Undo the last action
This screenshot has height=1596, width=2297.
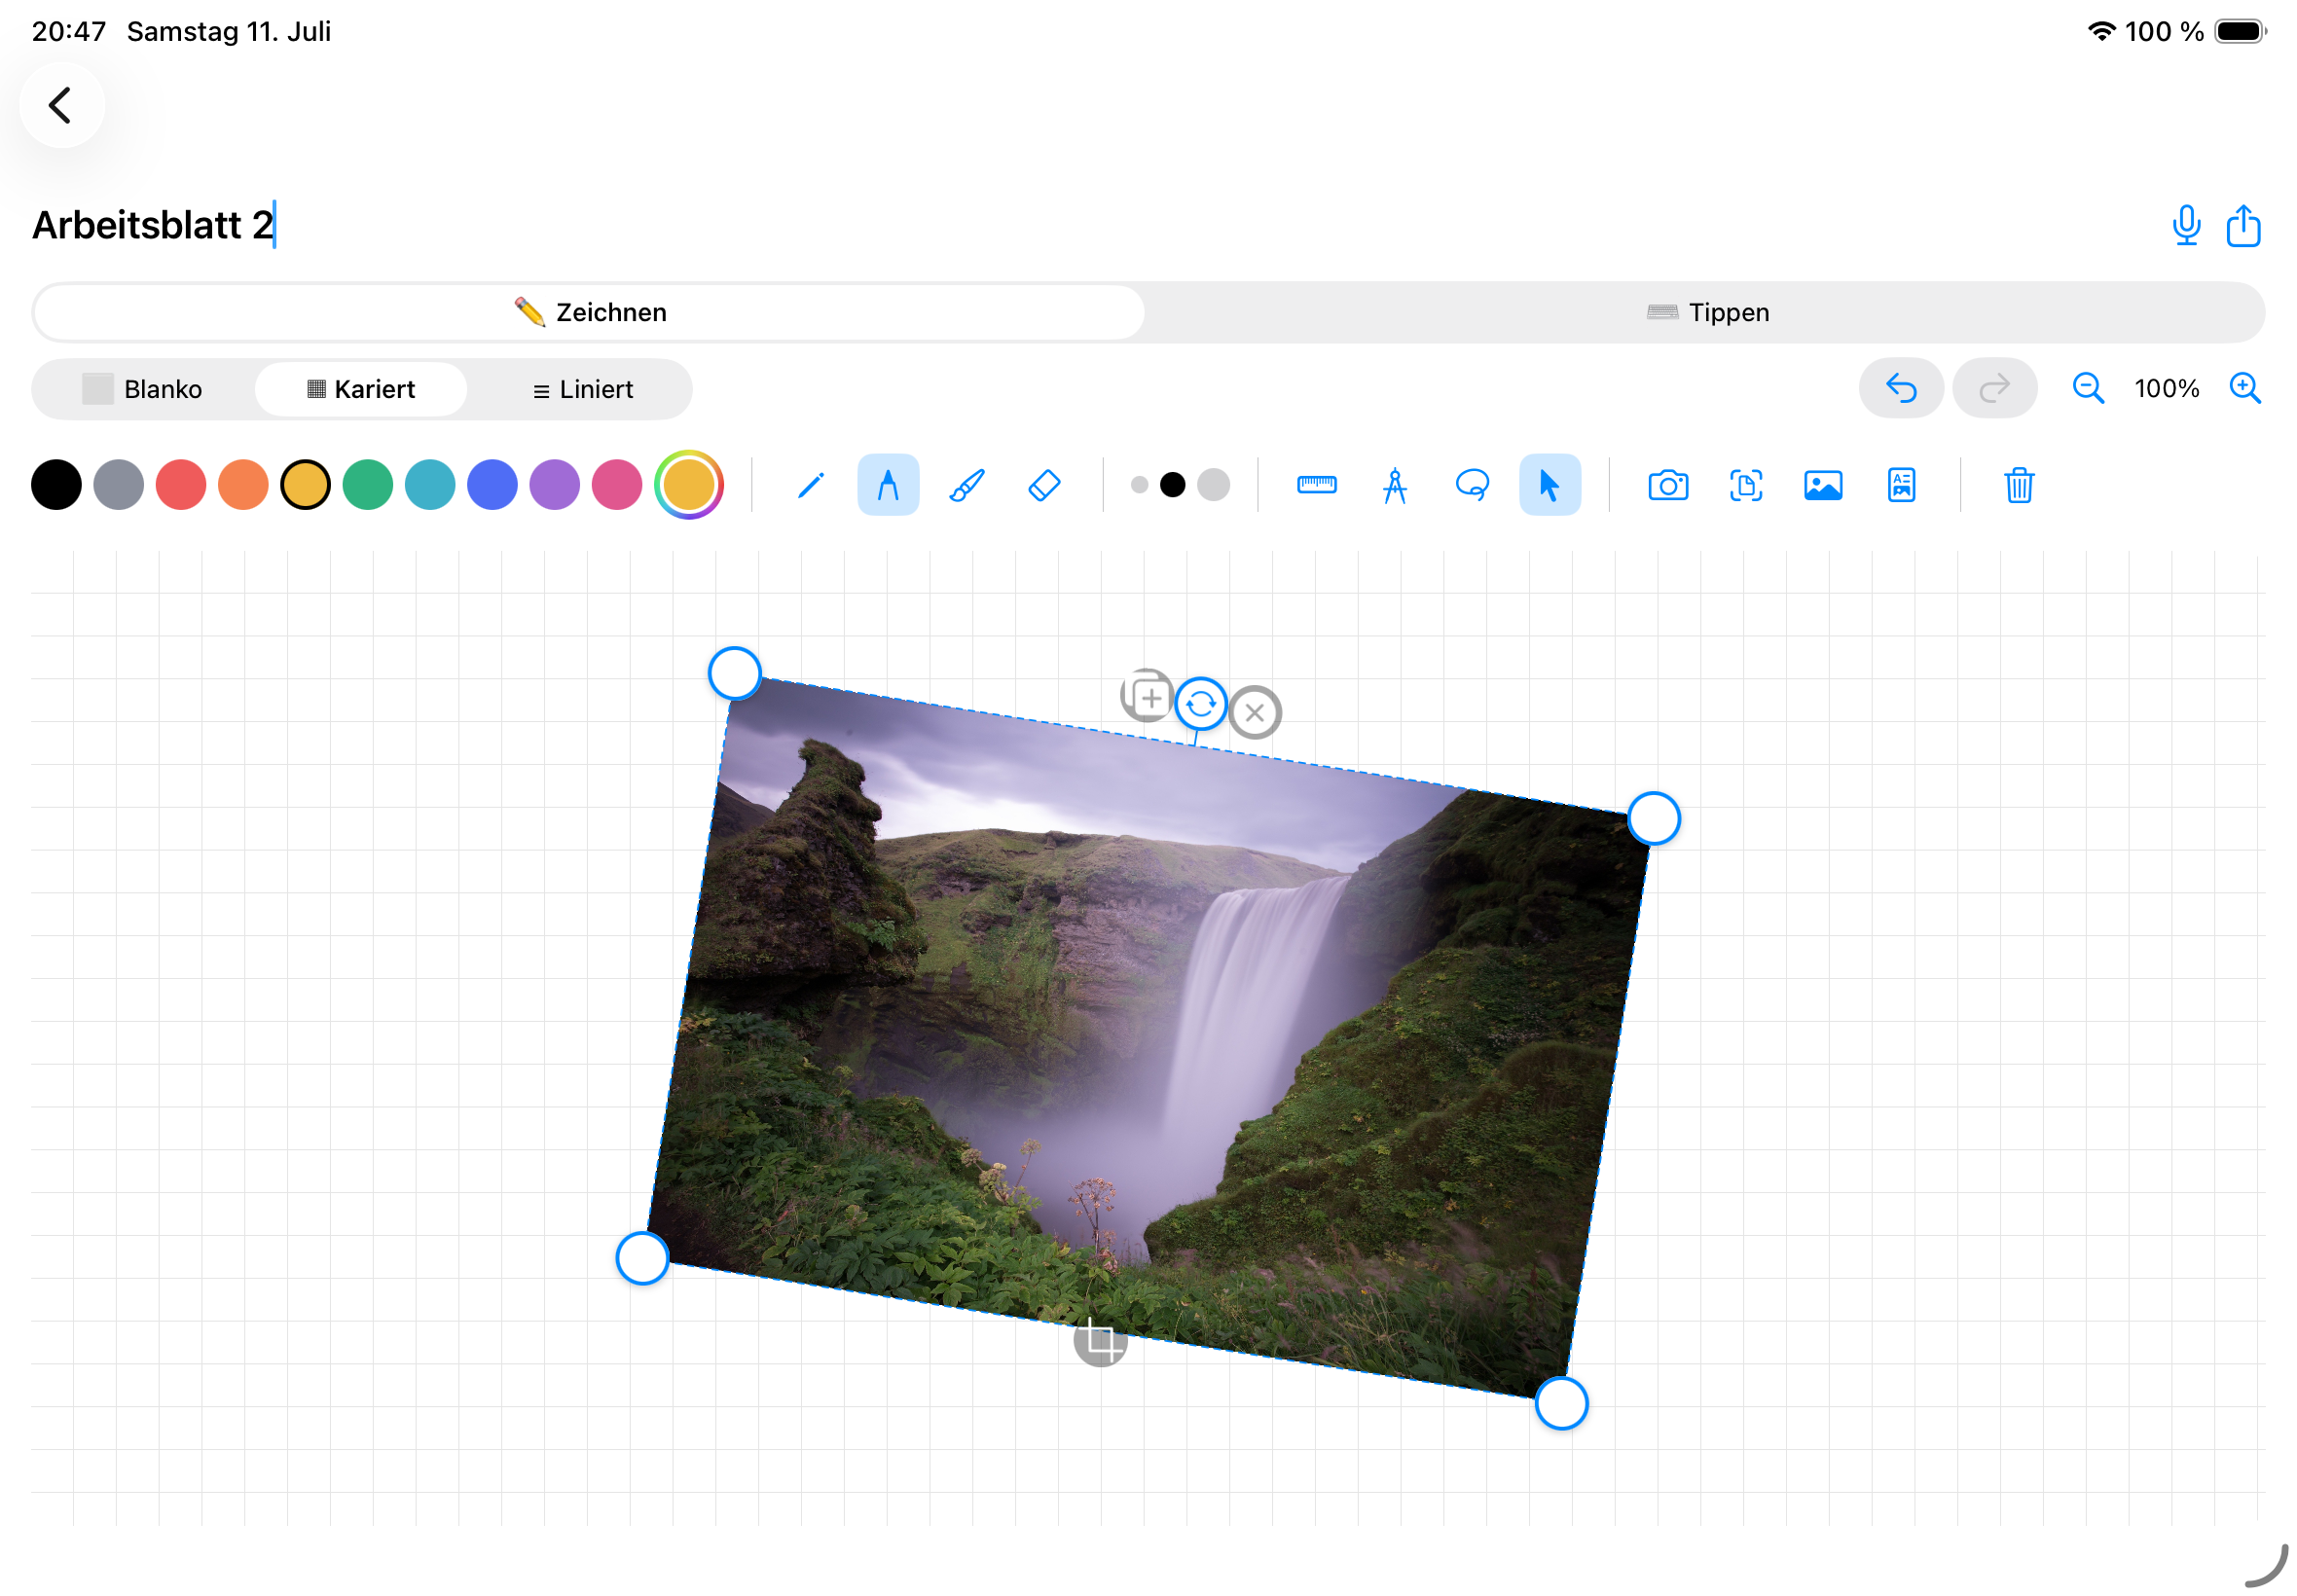pos(1900,388)
